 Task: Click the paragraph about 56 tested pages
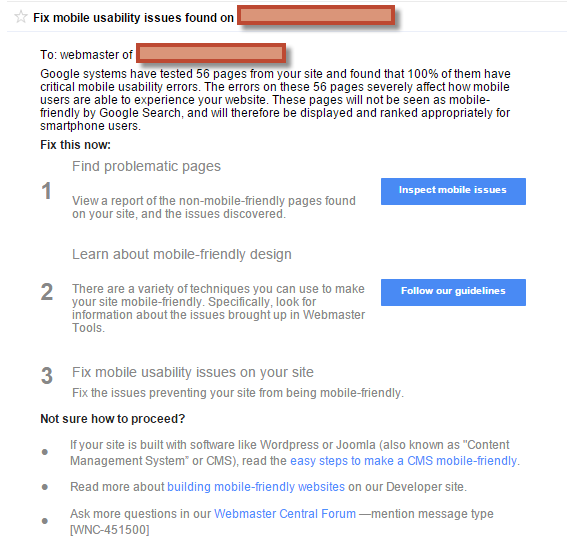(275, 99)
